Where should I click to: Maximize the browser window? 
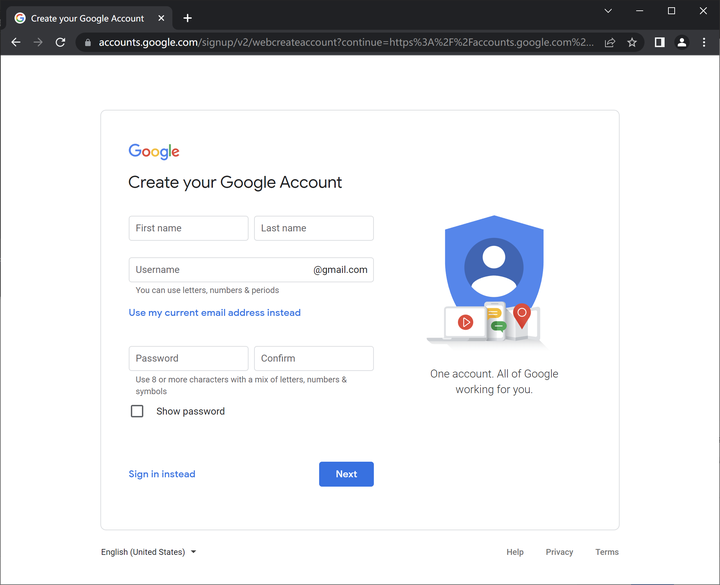click(671, 11)
